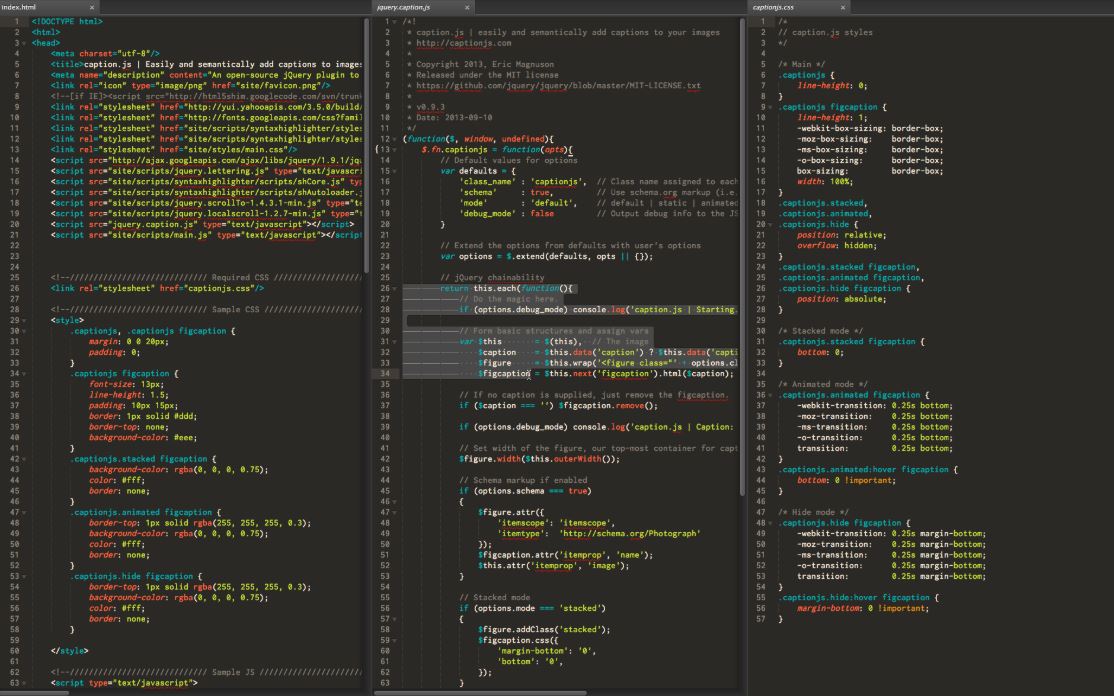The image size is (1114, 696).
Task: Click "$figure.addClass('stacked');" line
Action: coord(544,629)
